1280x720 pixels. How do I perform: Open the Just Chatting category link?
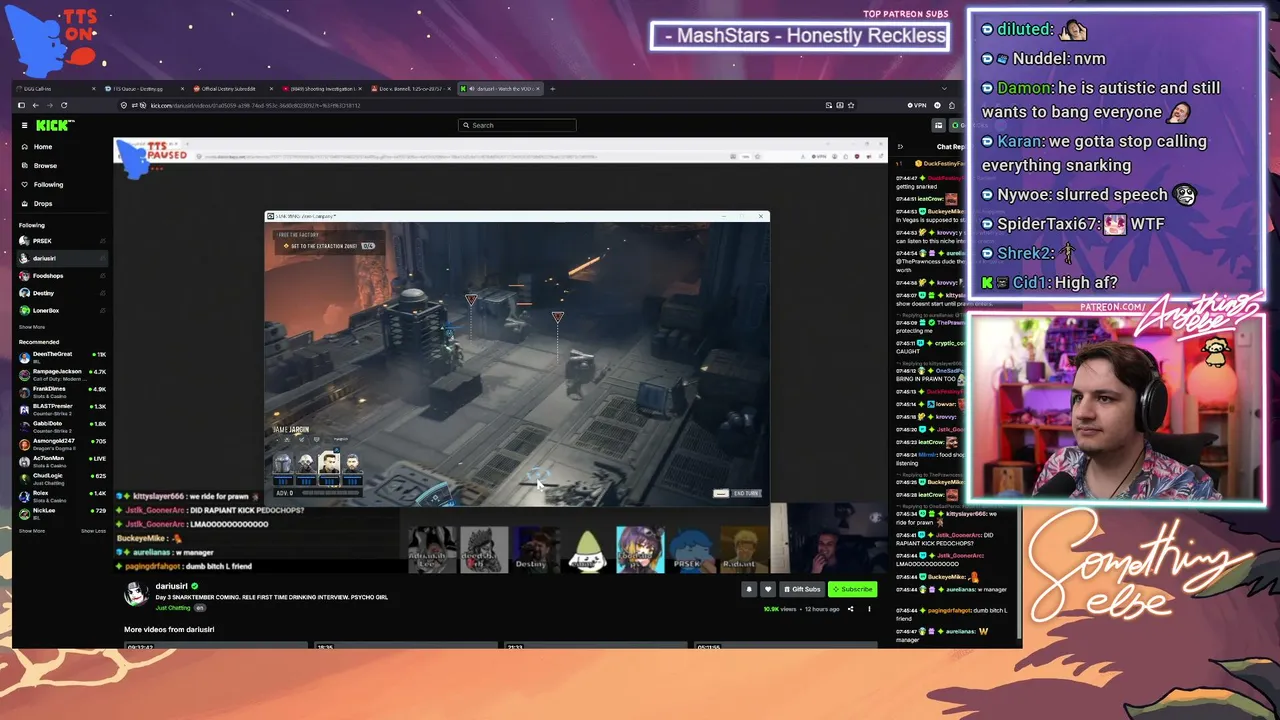(x=173, y=608)
